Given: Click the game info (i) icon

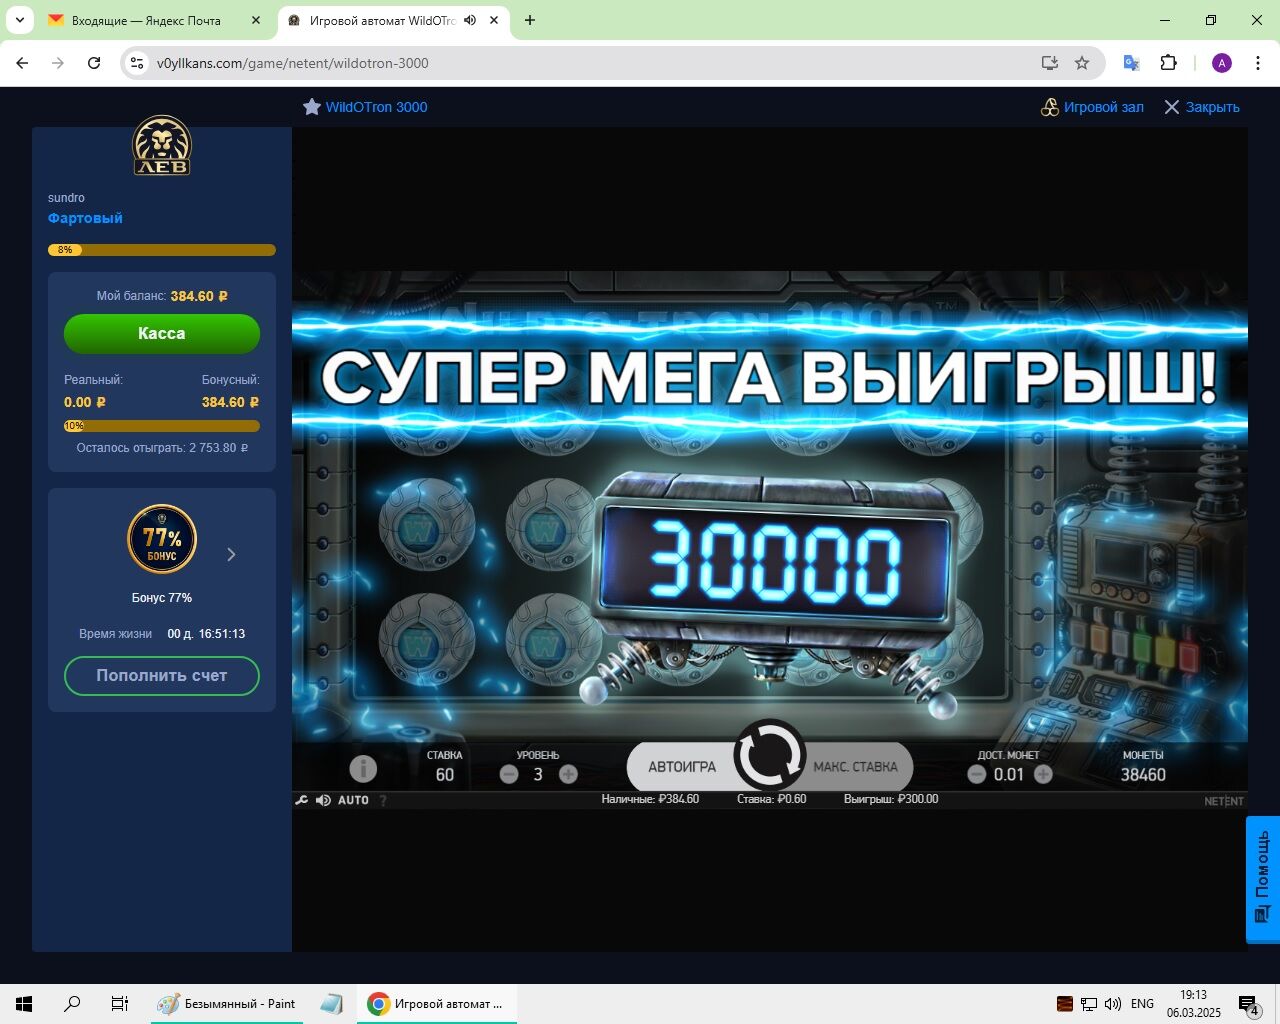Looking at the screenshot, I should (363, 768).
